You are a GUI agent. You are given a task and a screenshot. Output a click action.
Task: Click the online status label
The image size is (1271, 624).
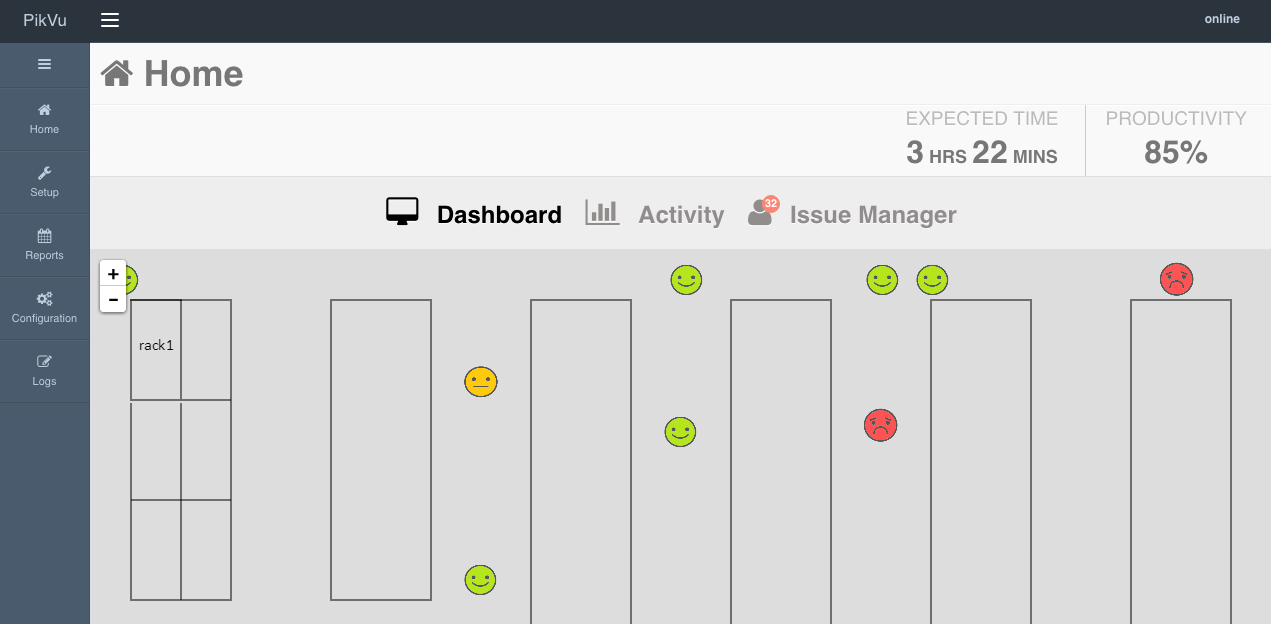[1221, 19]
